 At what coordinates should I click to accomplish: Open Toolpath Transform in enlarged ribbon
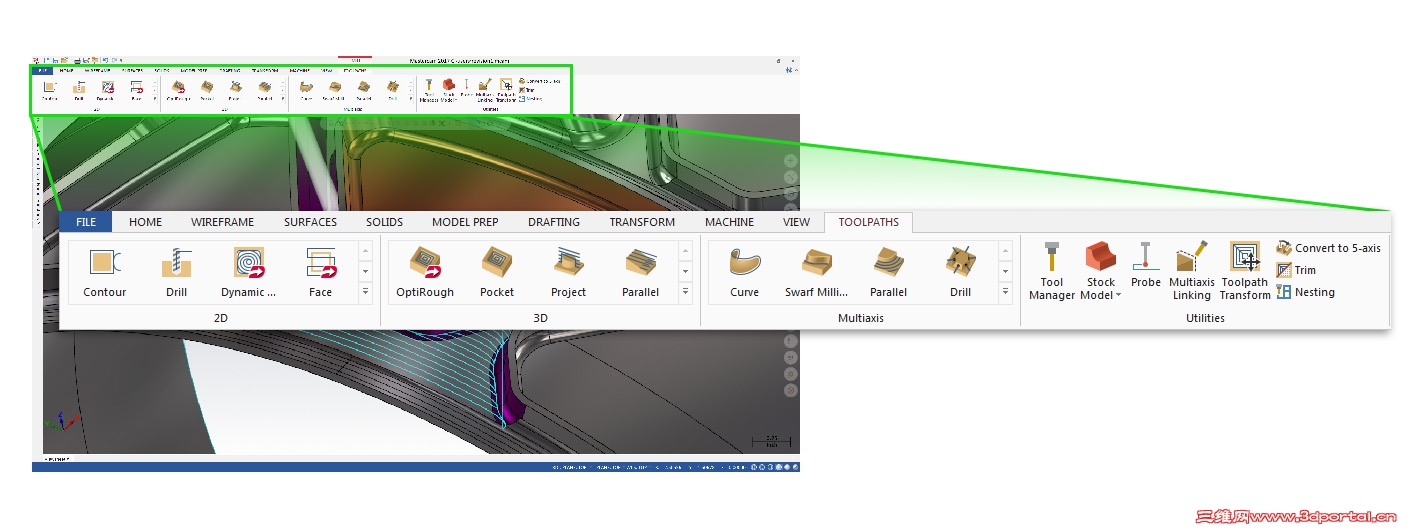click(1245, 270)
